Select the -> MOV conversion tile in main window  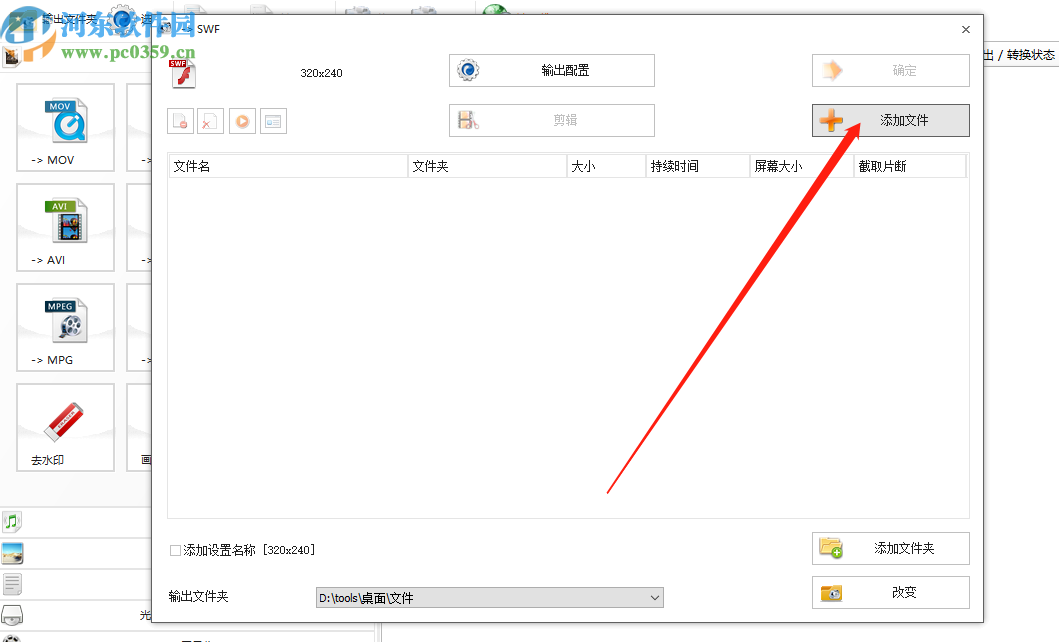(66, 128)
